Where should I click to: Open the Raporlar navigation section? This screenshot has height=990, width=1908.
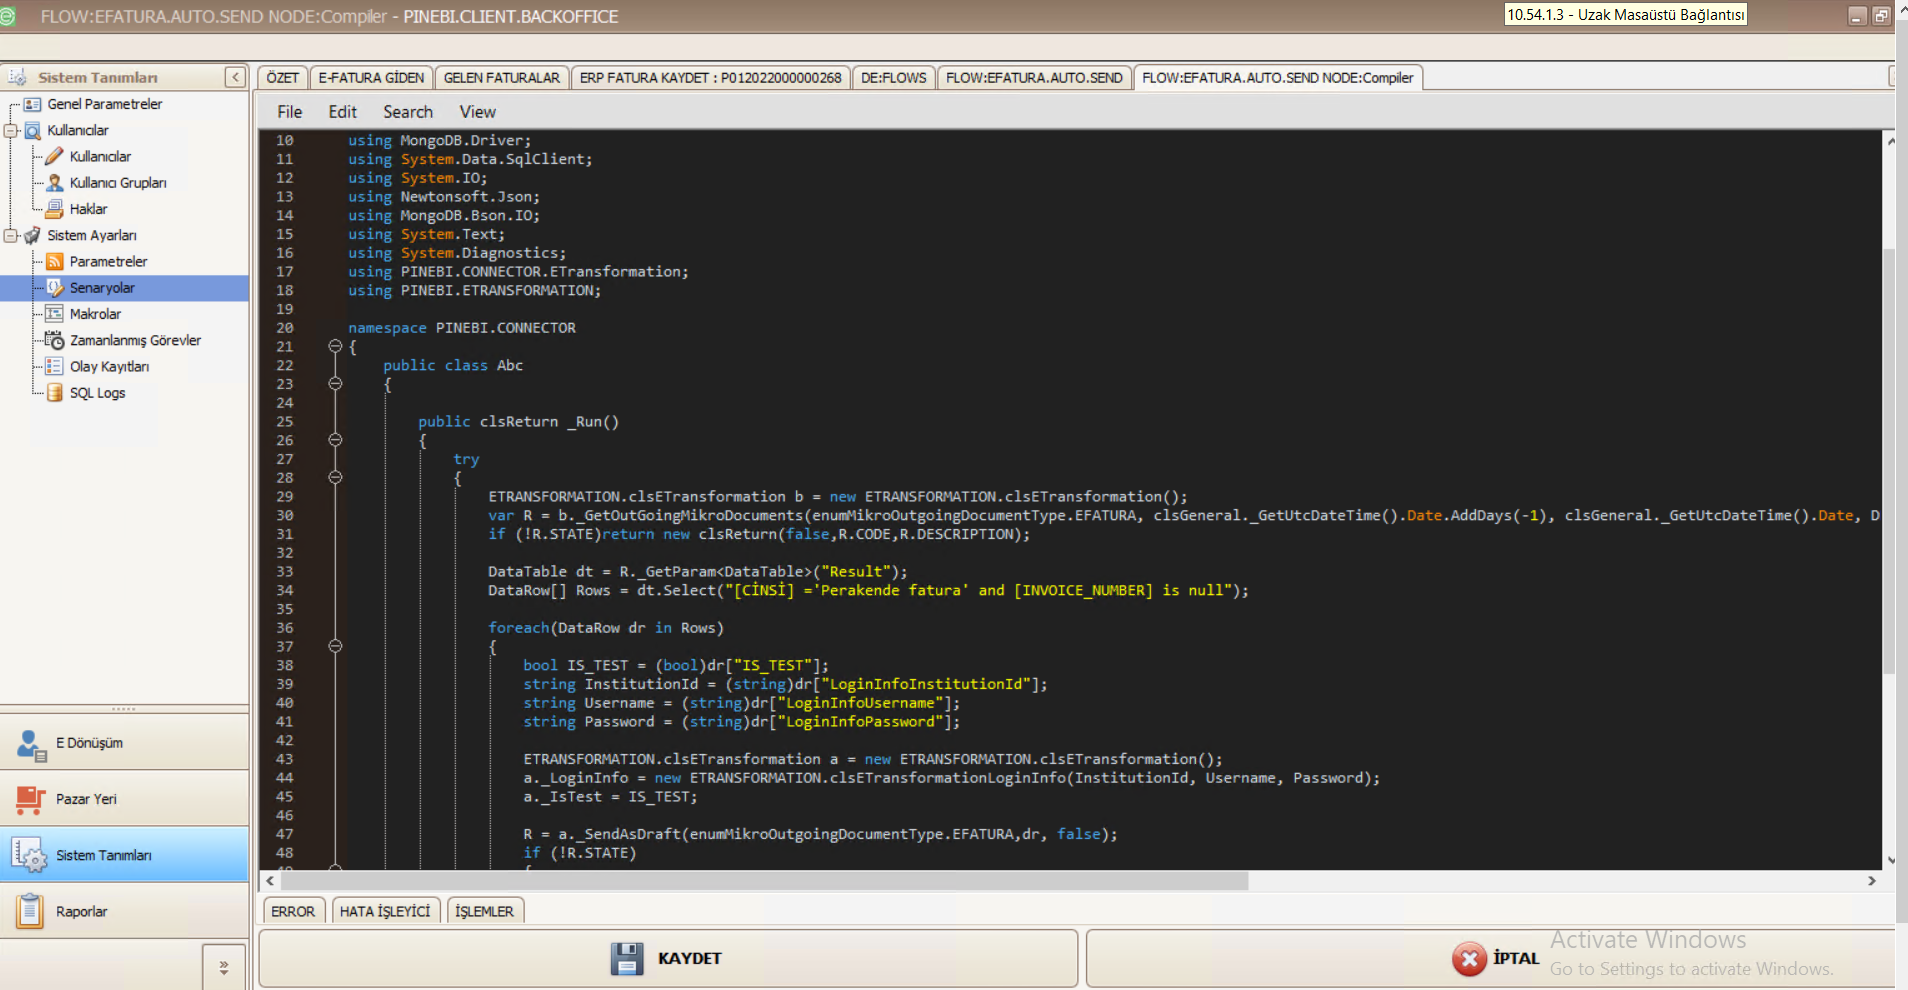124,911
